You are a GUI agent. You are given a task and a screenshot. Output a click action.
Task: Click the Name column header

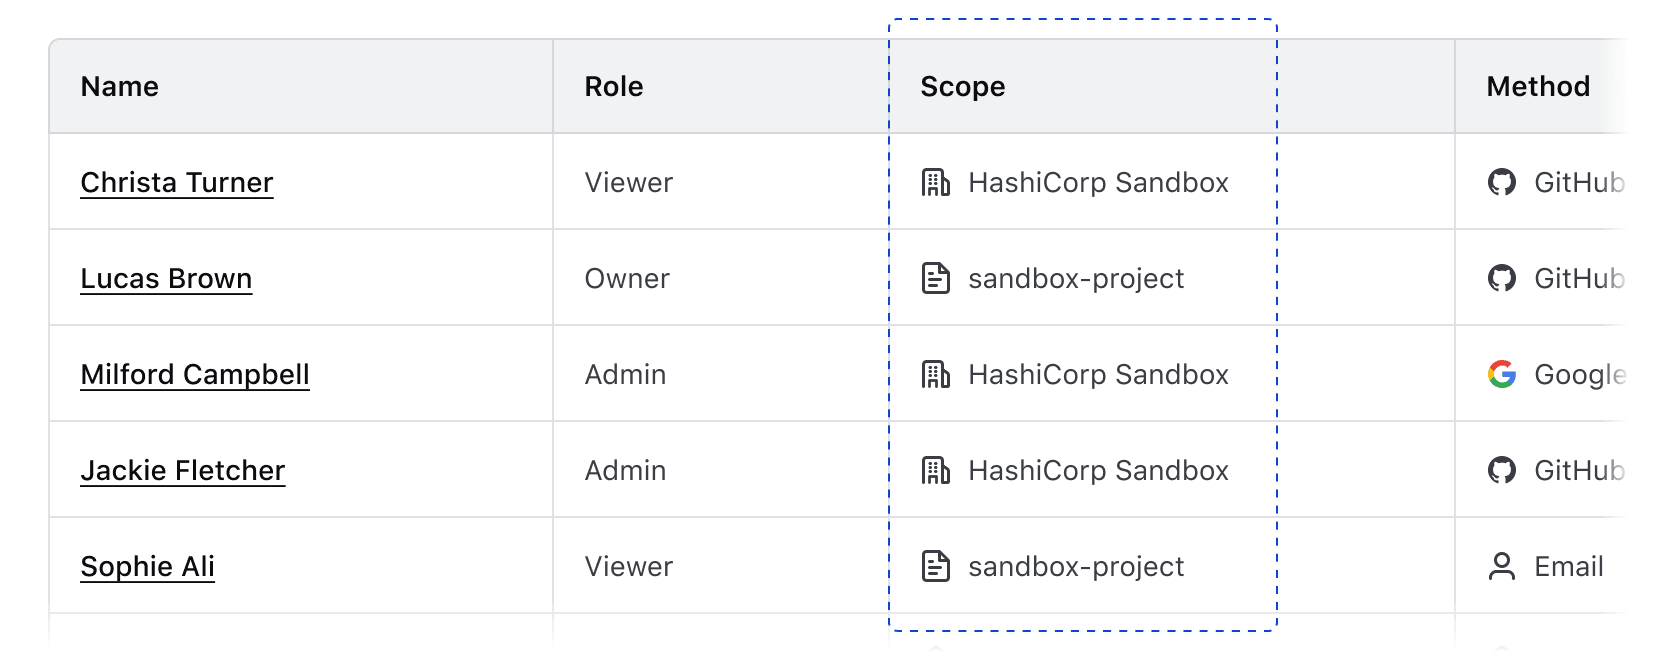119,86
